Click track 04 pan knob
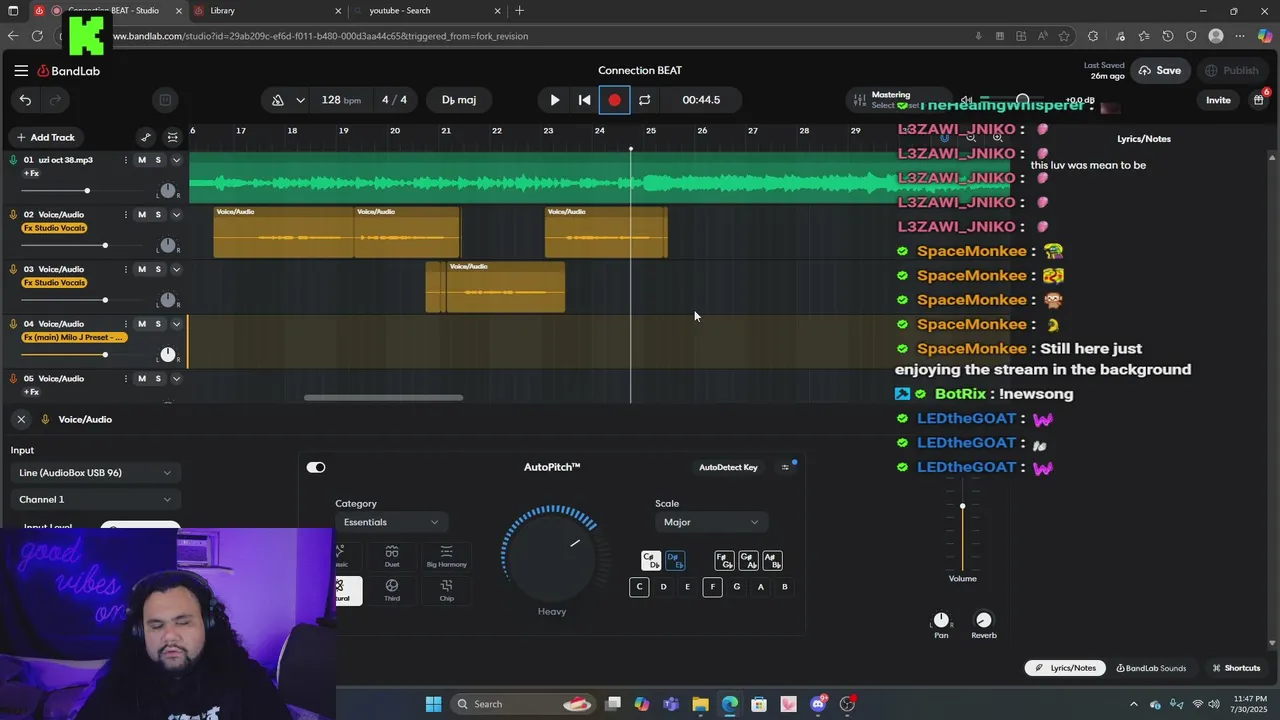The width and height of the screenshot is (1280, 720). click(168, 355)
